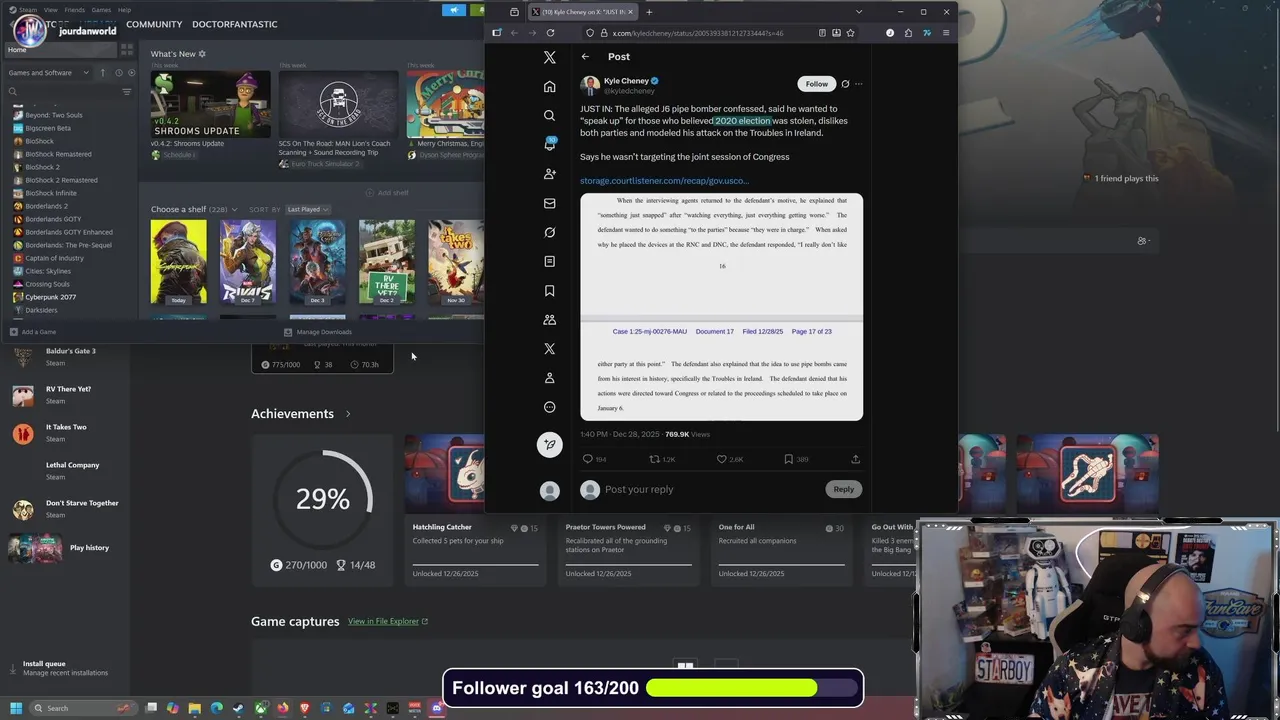
Task: Open View in File Explorer link
Action: click(x=388, y=621)
